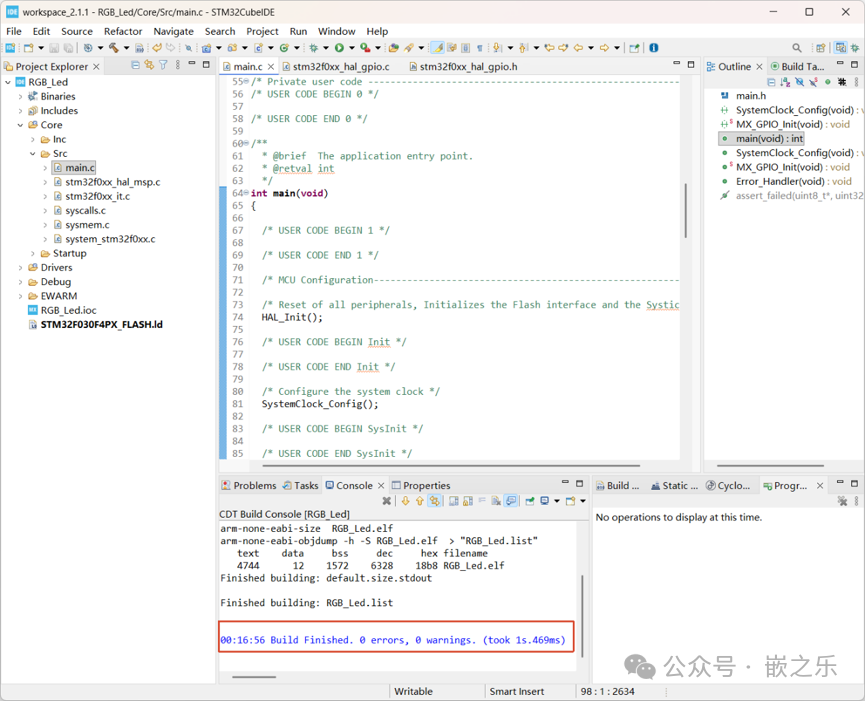Start the Debug bug icon
865x701 pixels.
pyautogui.click(x=313, y=47)
